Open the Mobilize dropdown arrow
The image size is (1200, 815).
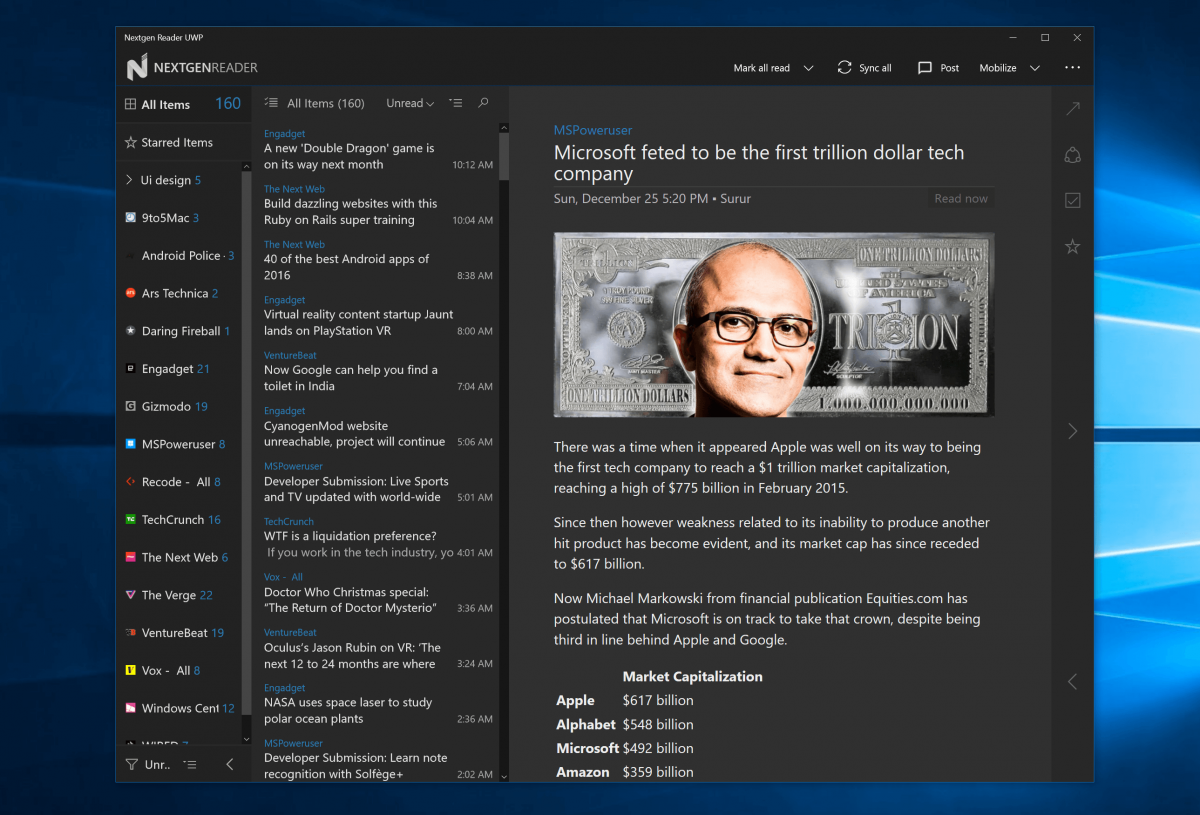1034,68
